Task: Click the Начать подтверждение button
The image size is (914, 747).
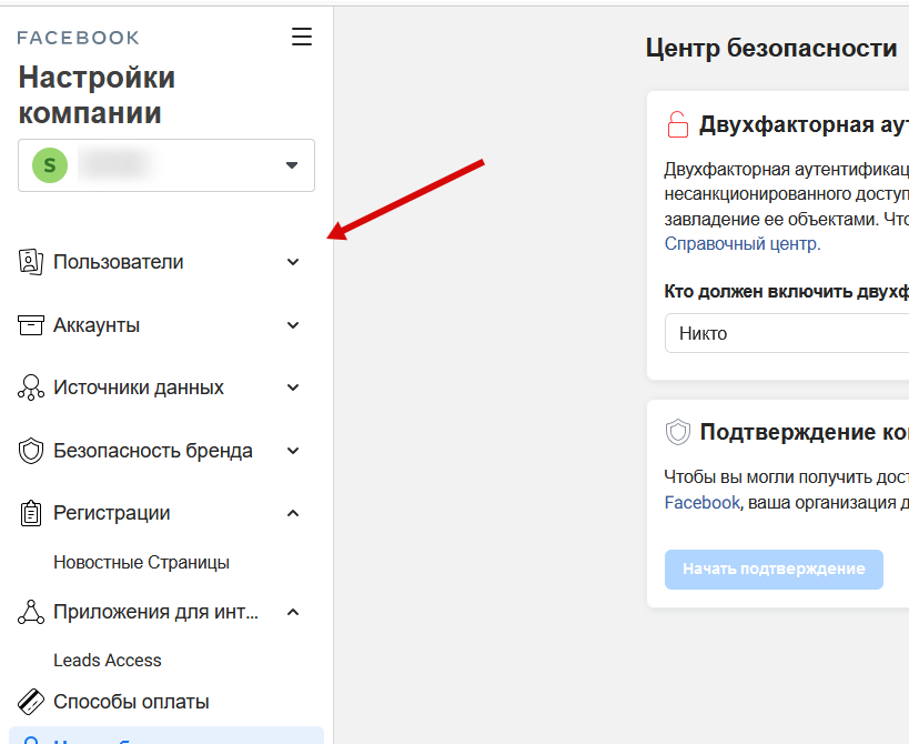Action: (773, 569)
